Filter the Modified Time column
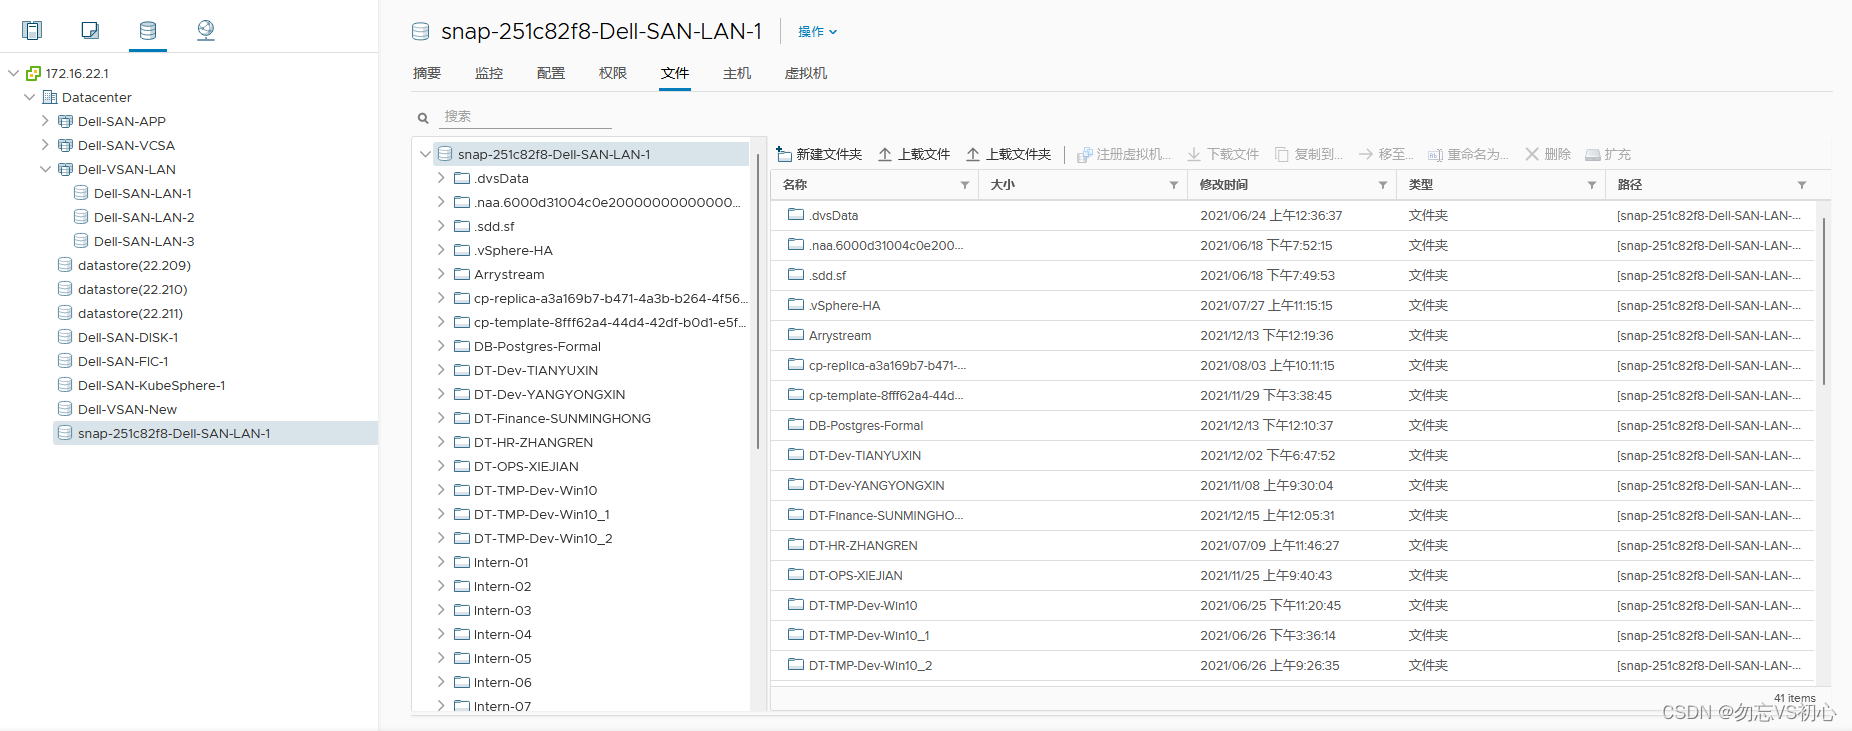 1383,185
